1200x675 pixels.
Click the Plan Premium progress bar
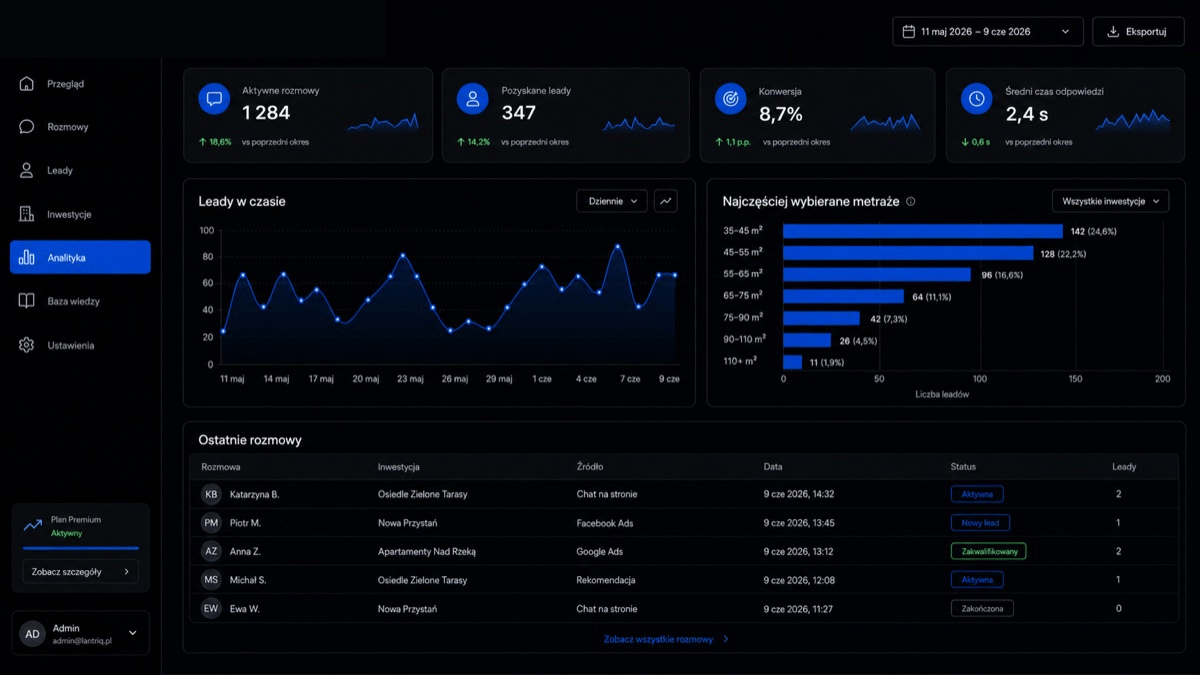[80, 548]
